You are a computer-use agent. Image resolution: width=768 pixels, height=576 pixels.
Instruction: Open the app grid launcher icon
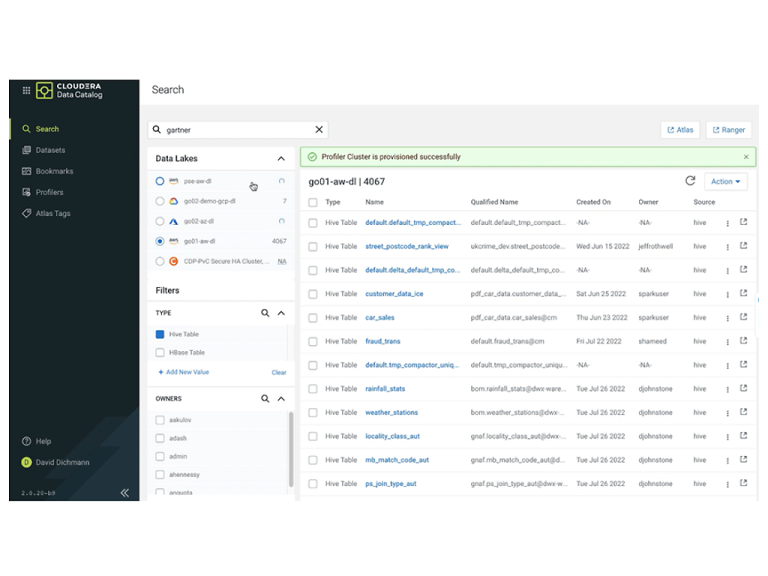[26, 90]
